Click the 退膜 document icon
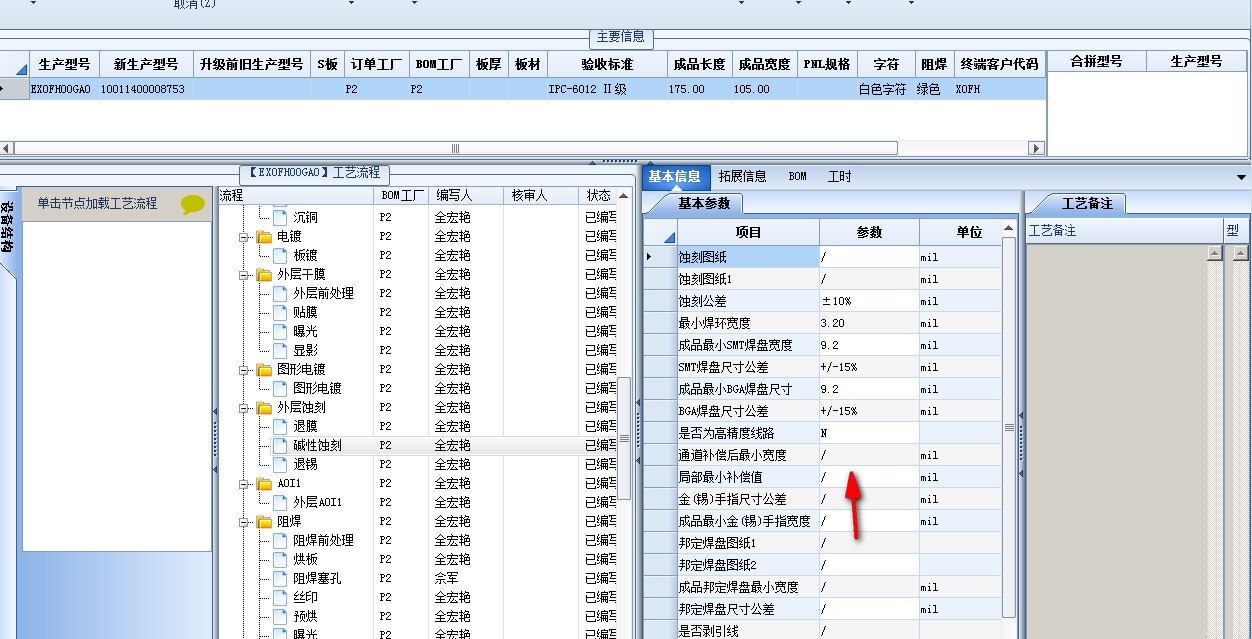 [280, 427]
